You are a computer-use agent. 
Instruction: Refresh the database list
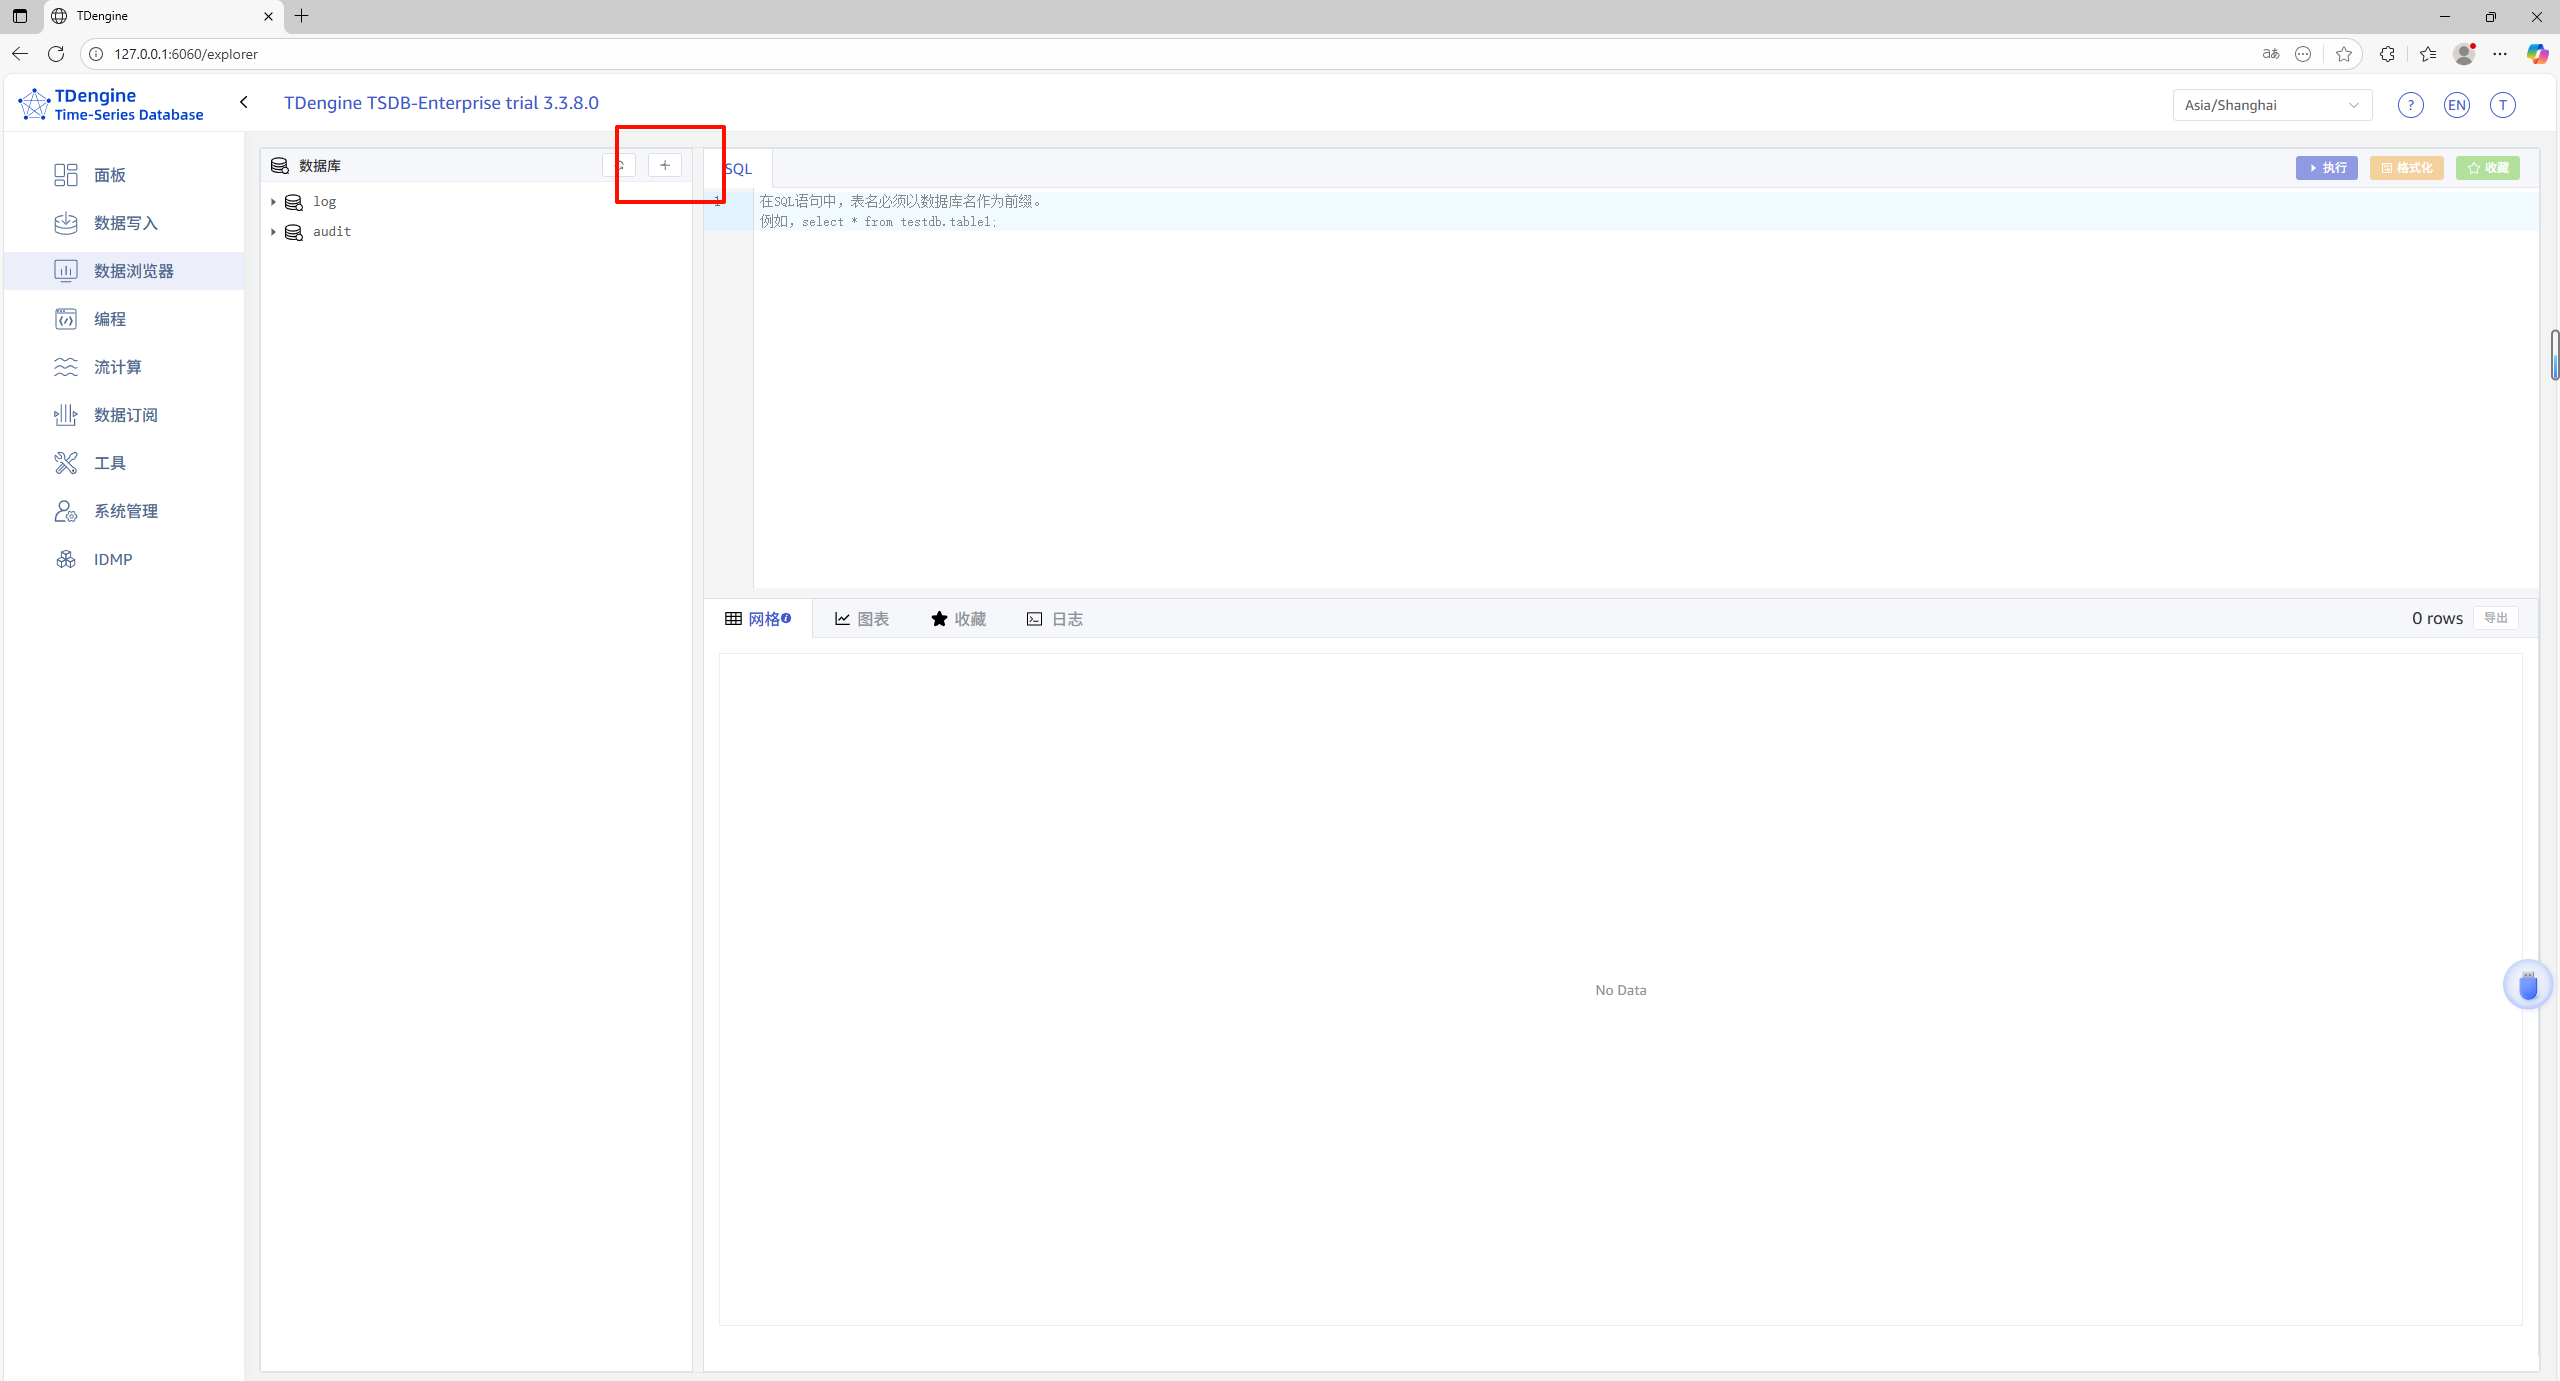619,165
